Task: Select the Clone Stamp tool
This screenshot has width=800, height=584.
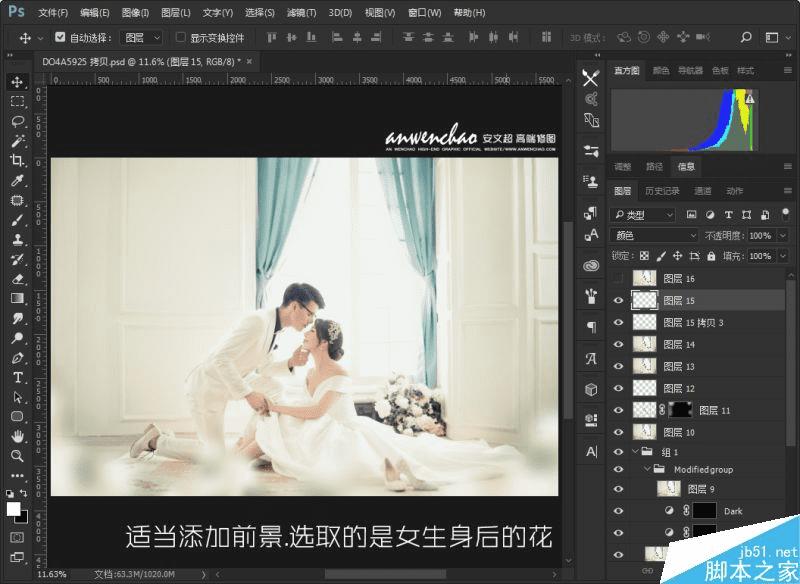Action: [x=17, y=239]
